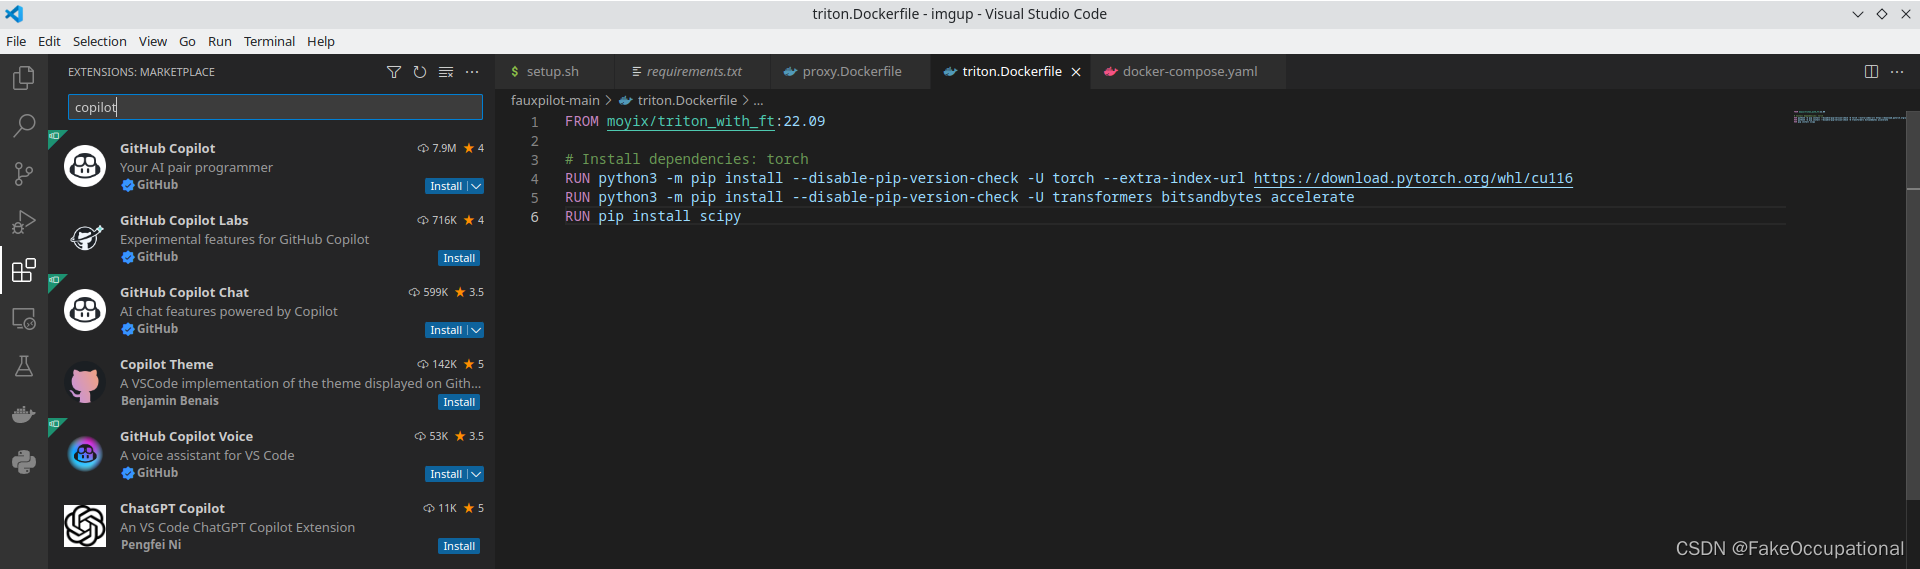The image size is (1920, 569).
Task: Open the View menu
Action: (x=153, y=41)
